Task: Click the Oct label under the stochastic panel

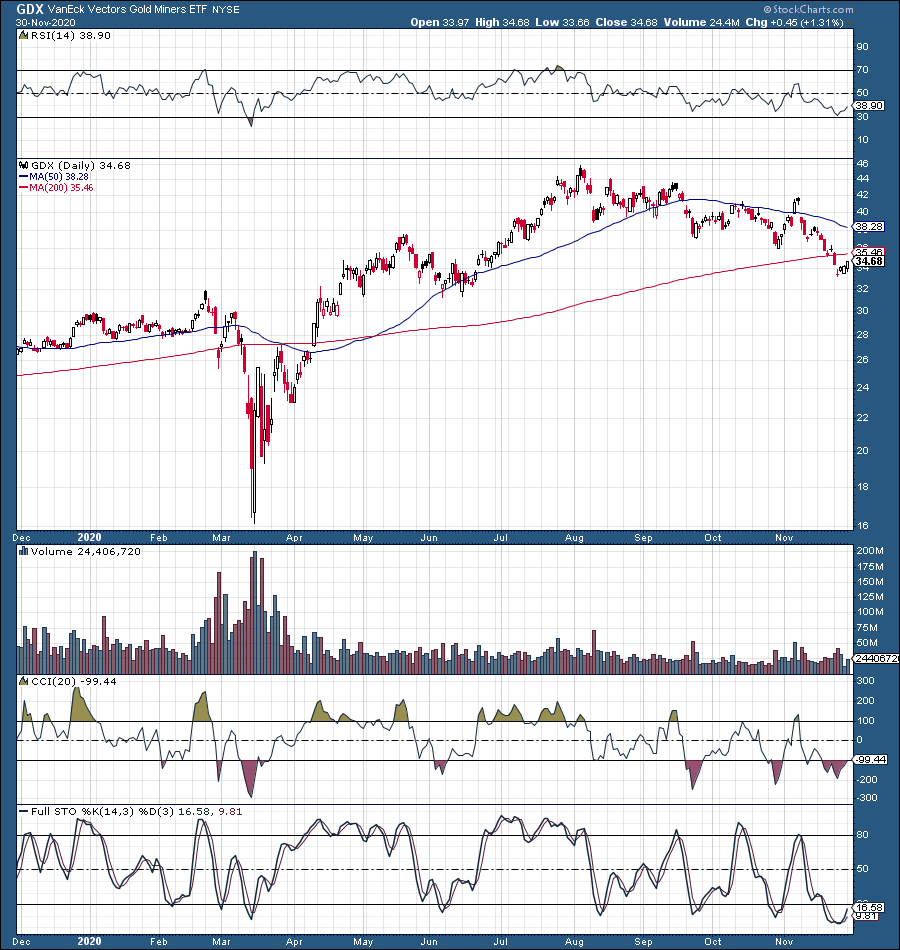Action: click(713, 942)
